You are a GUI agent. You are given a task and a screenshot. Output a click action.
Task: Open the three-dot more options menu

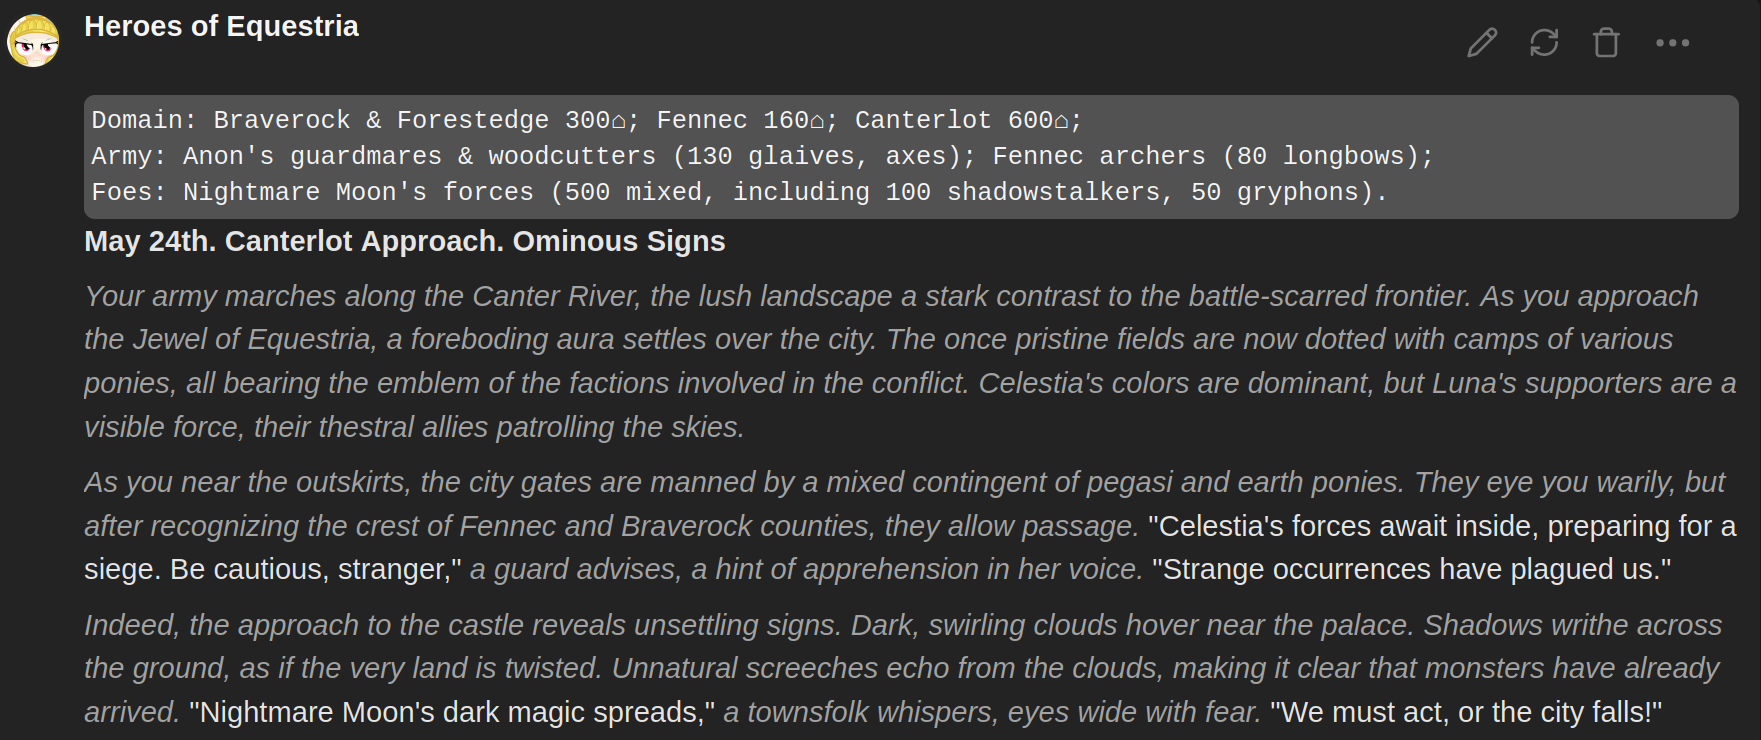point(1672,43)
